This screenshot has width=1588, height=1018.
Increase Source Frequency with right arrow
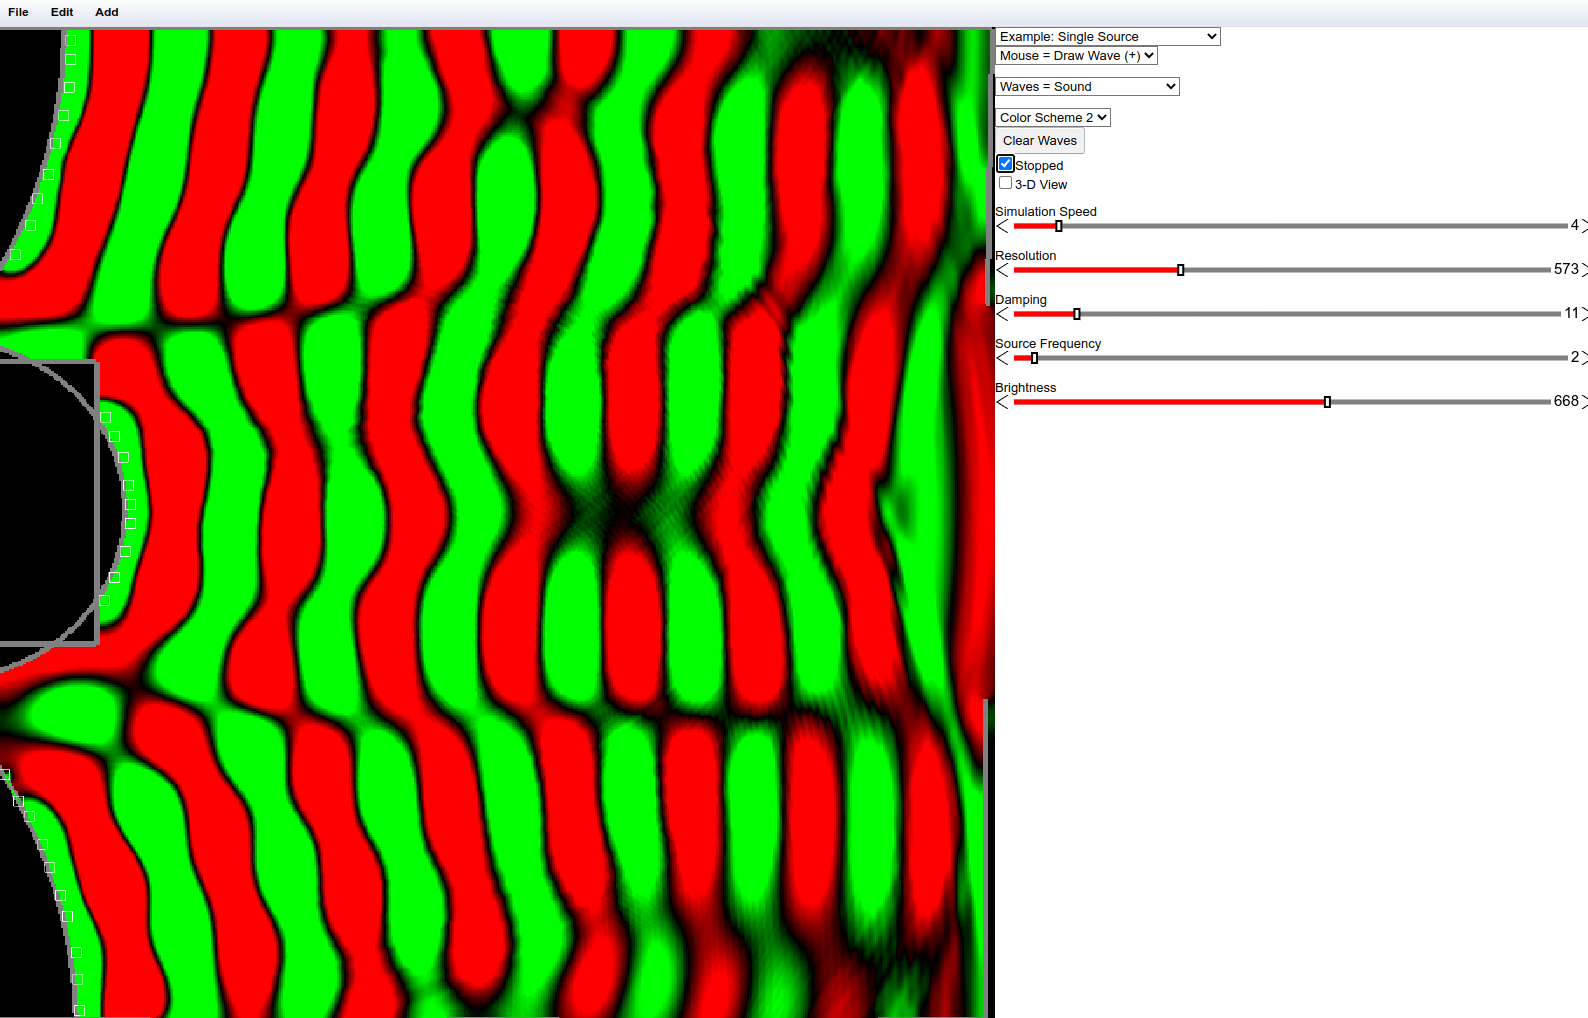[x=1584, y=358]
